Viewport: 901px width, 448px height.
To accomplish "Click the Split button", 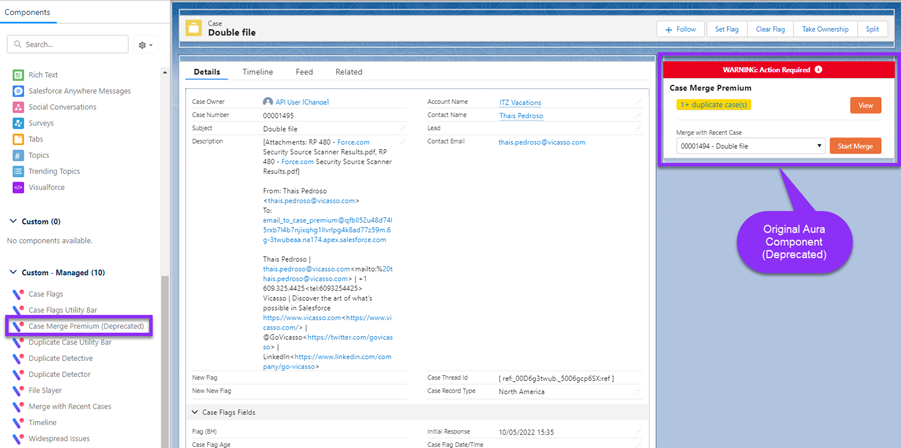I will coord(872,29).
